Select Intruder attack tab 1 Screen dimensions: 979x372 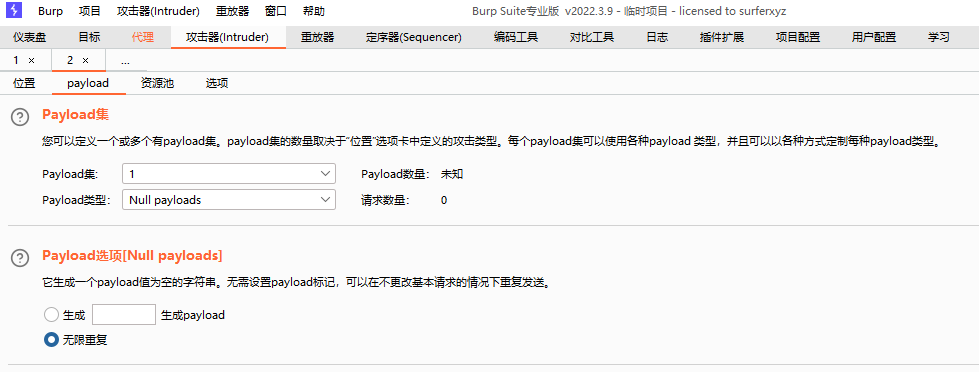pyautogui.click(x=16, y=61)
